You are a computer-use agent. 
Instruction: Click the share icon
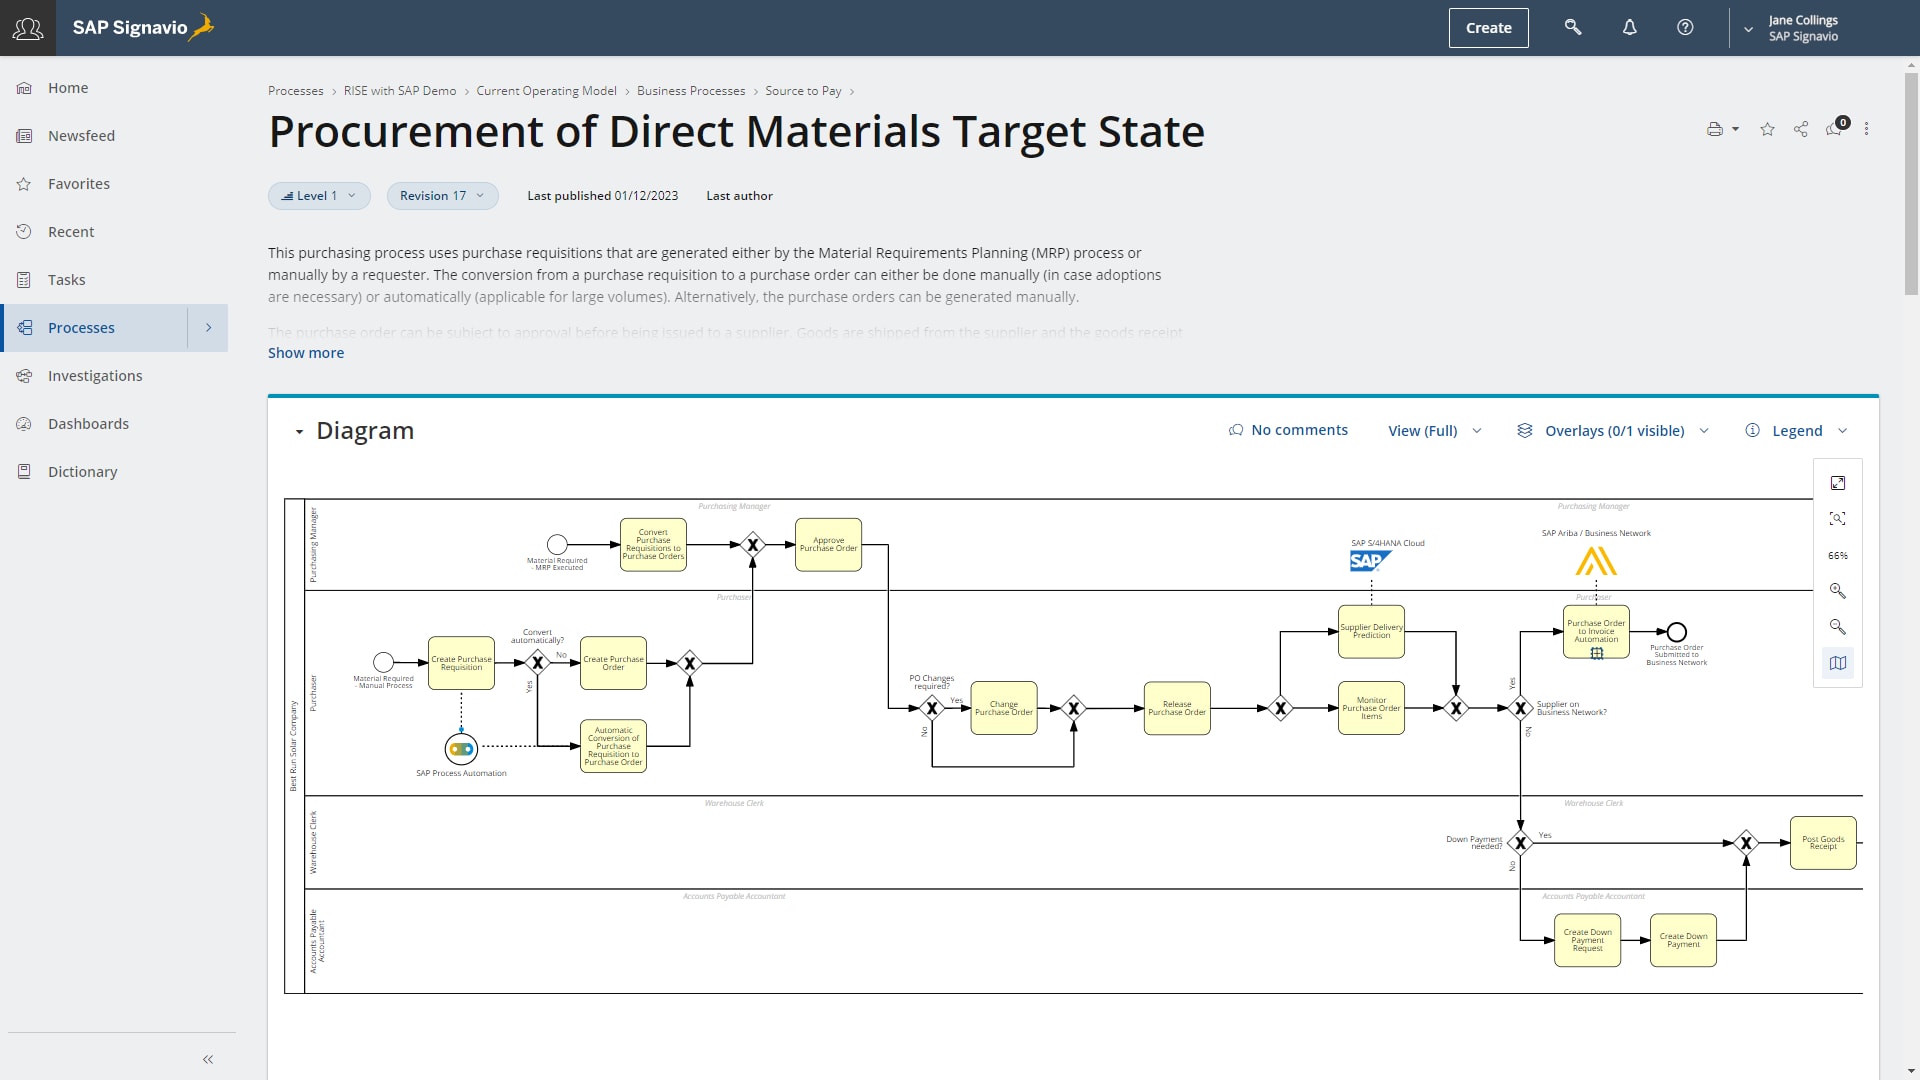(x=1801, y=129)
